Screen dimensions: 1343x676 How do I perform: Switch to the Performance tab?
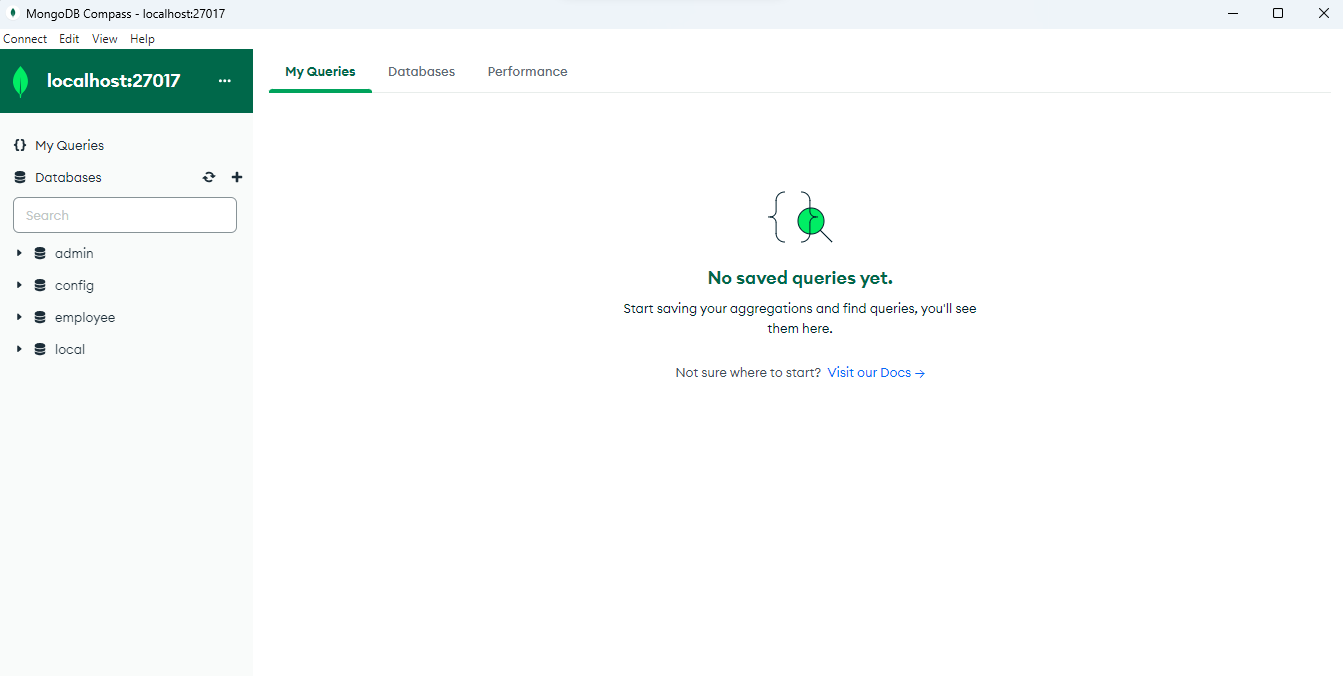coord(527,72)
